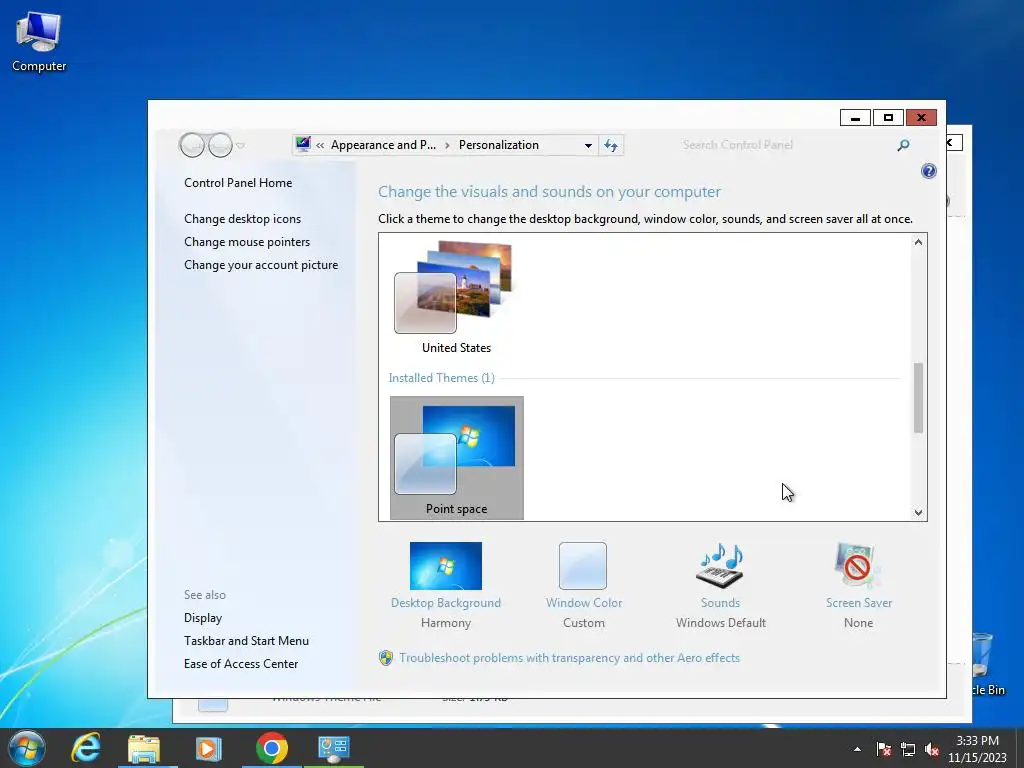Click the Control Panel icon in address bar

pos(303,144)
